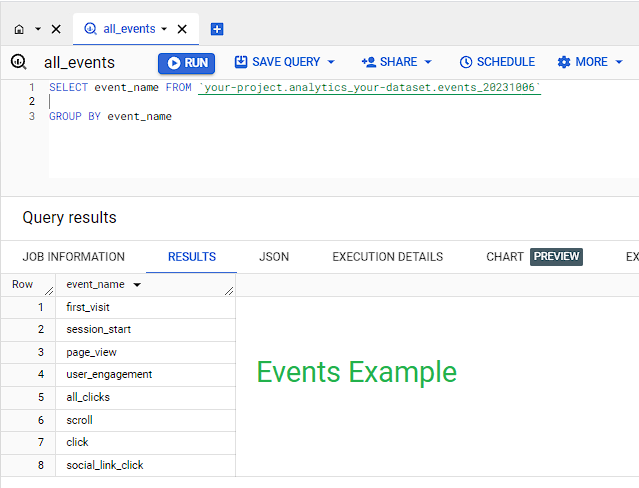Click the Row column resize handle

point(49,291)
